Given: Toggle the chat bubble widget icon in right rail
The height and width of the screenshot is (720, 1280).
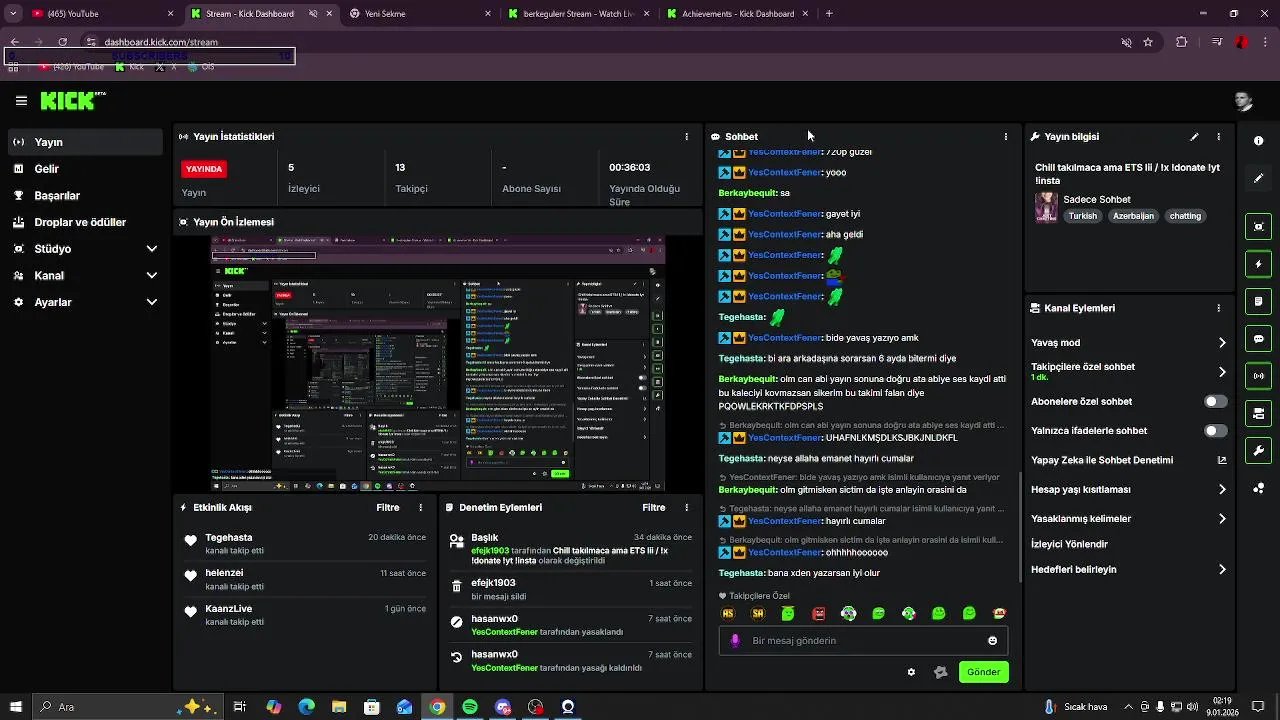Looking at the screenshot, I should click(1259, 339).
